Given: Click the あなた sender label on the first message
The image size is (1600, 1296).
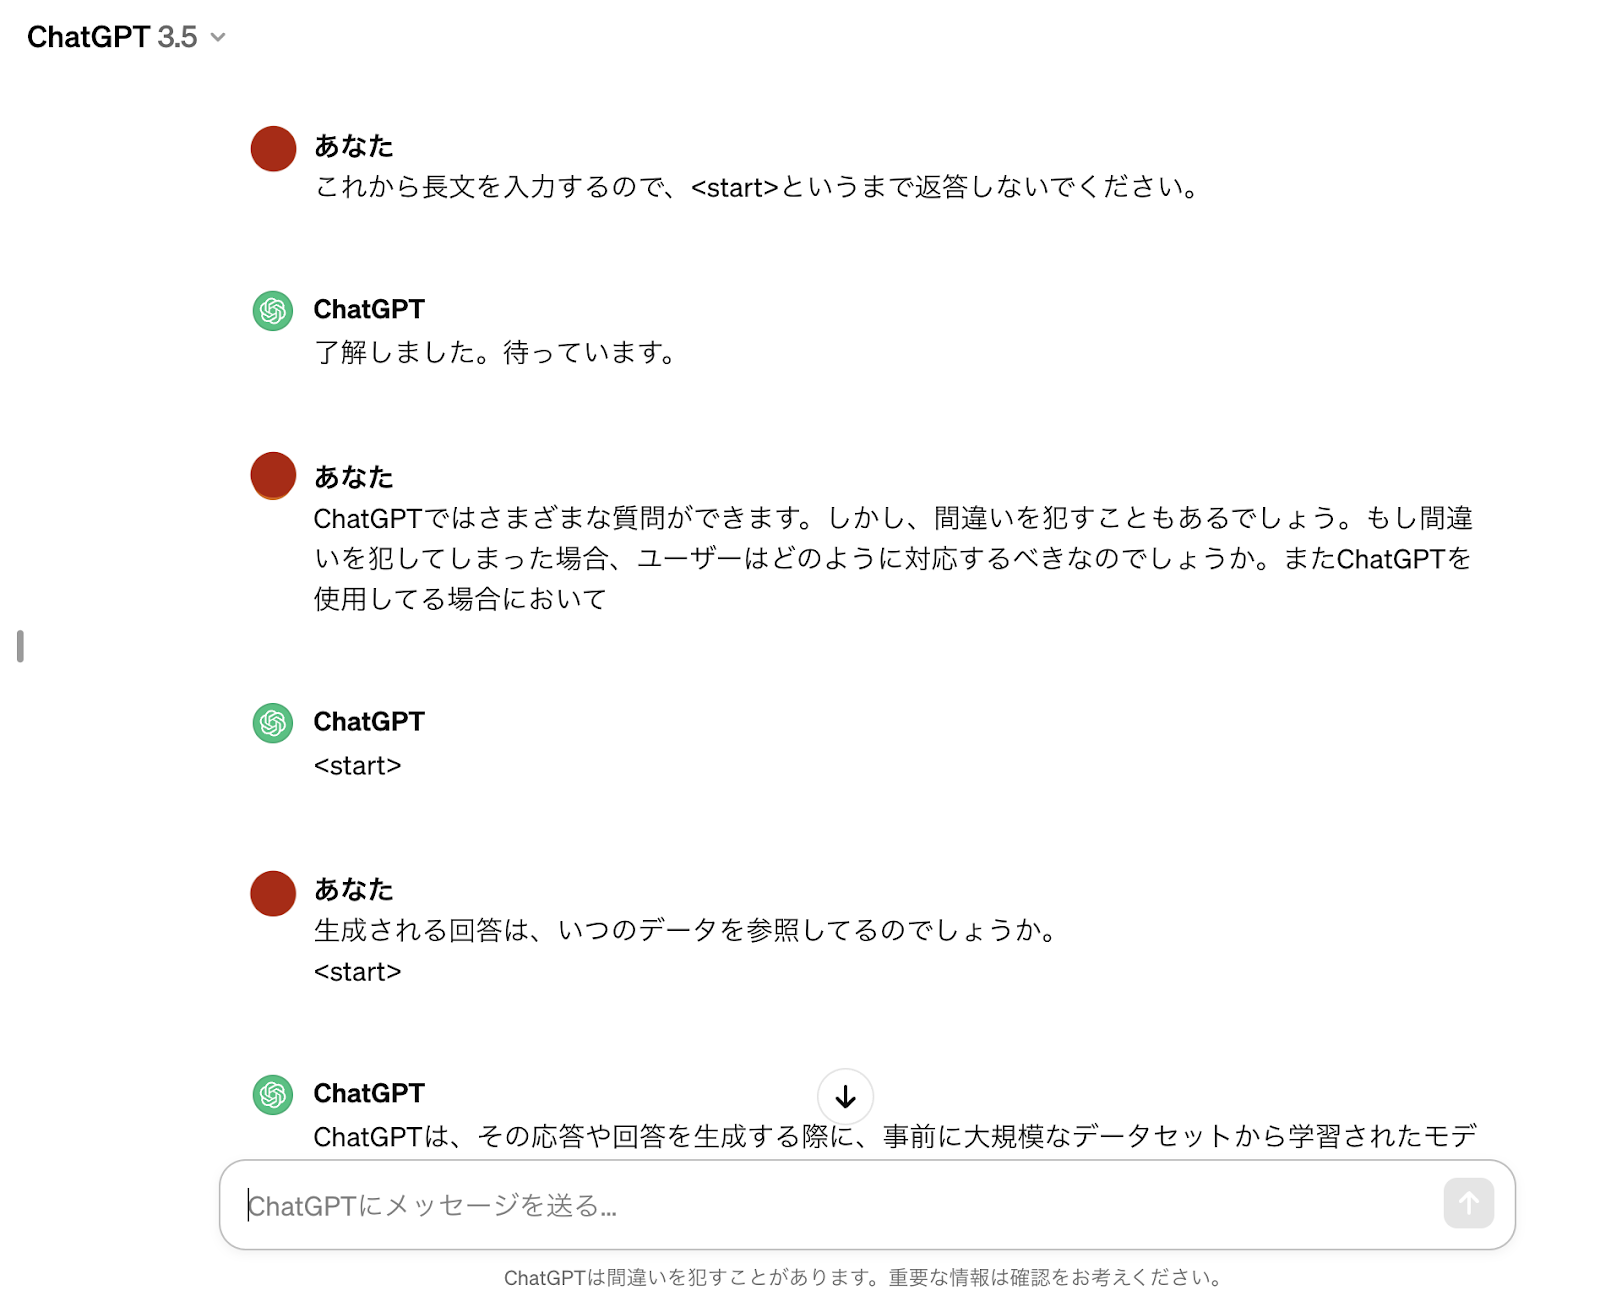Looking at the screenshot, I should (352, 146).
